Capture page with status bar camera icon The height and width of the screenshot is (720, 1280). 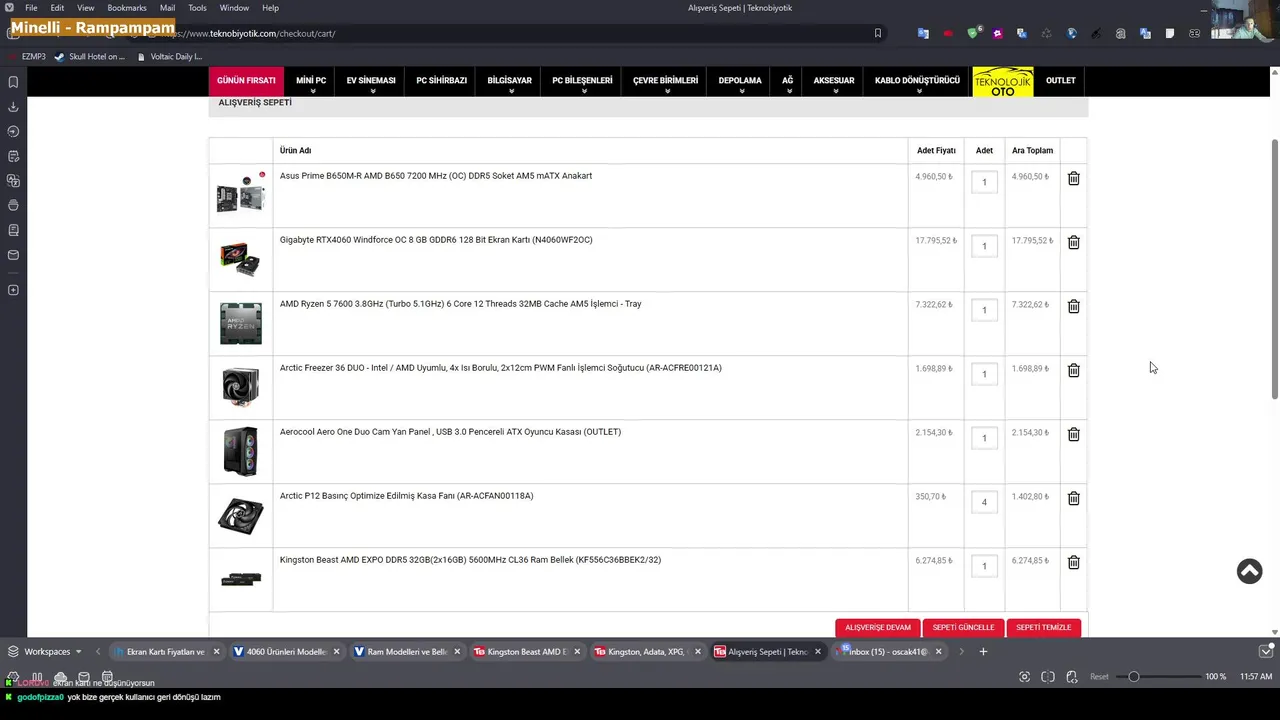pyautogui.click(x=1024, y=677)
